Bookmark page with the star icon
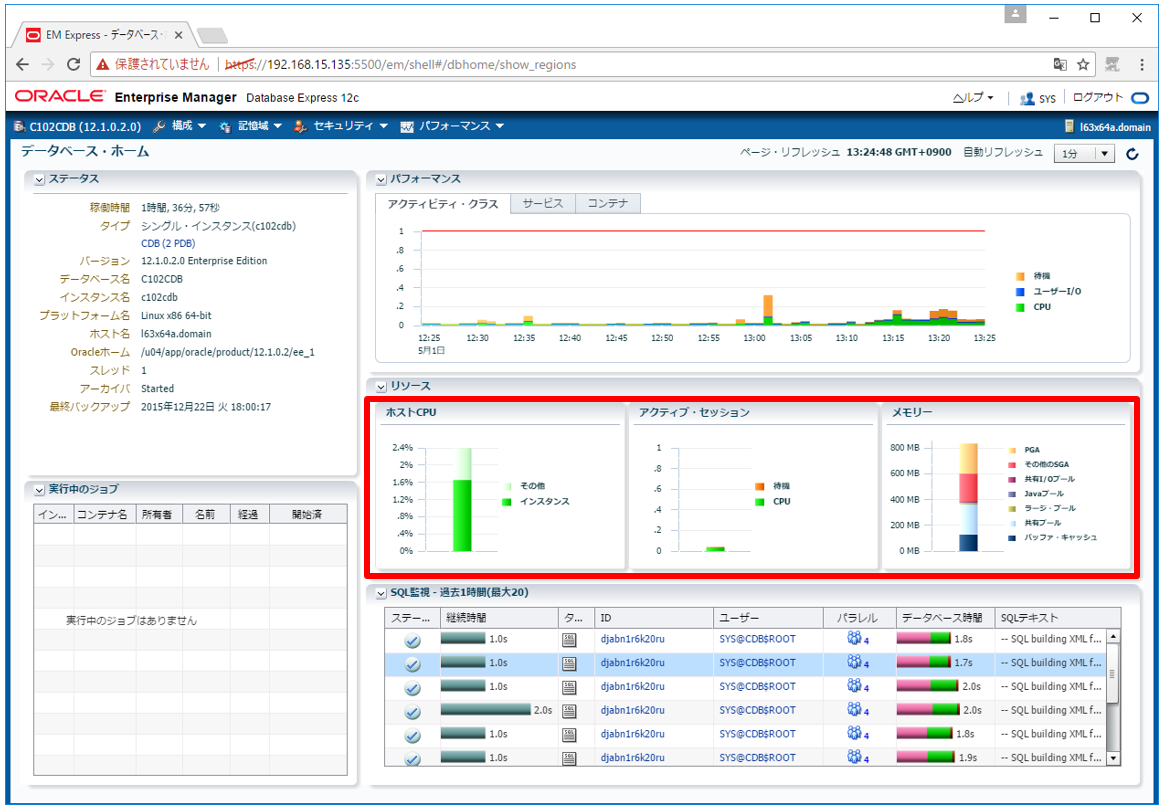 pyautogui.click(x=1083, y=64)
